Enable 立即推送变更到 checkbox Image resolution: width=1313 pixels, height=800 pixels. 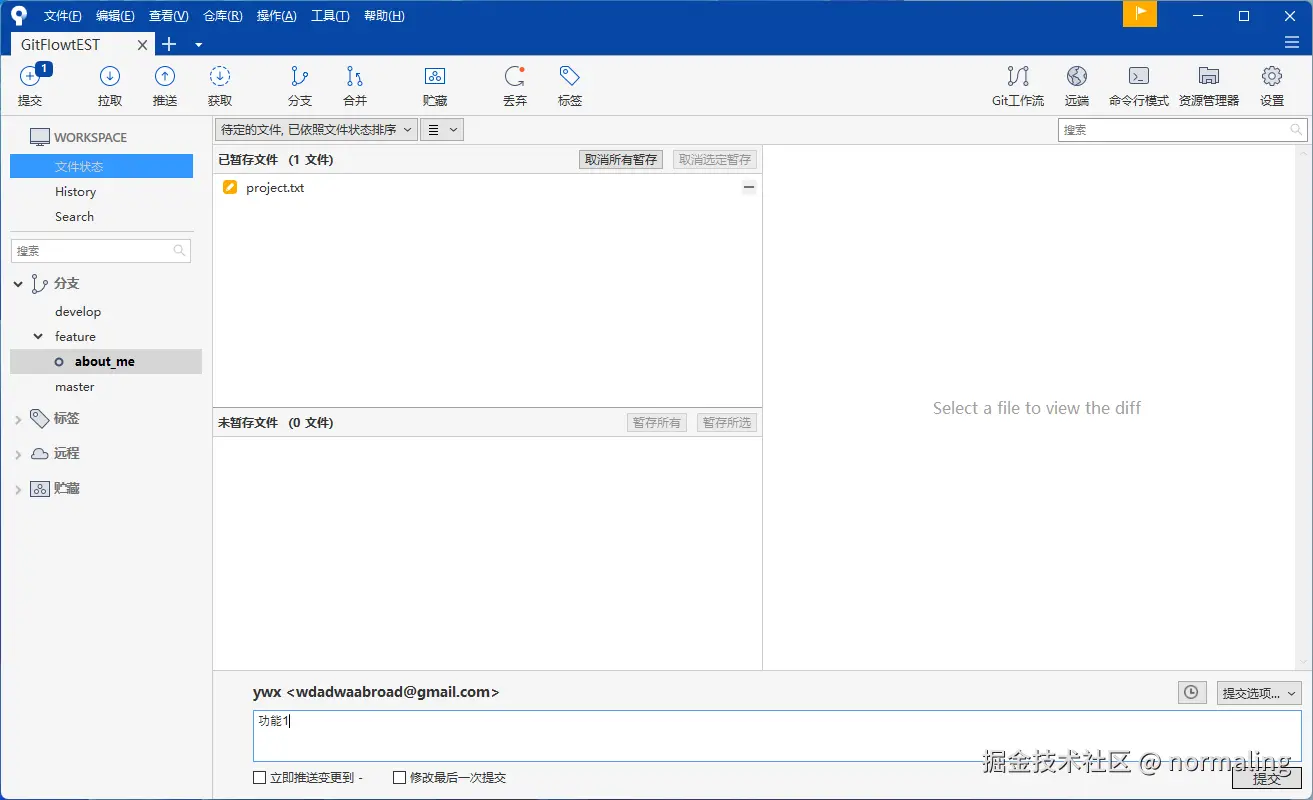[x=260, y=777]
